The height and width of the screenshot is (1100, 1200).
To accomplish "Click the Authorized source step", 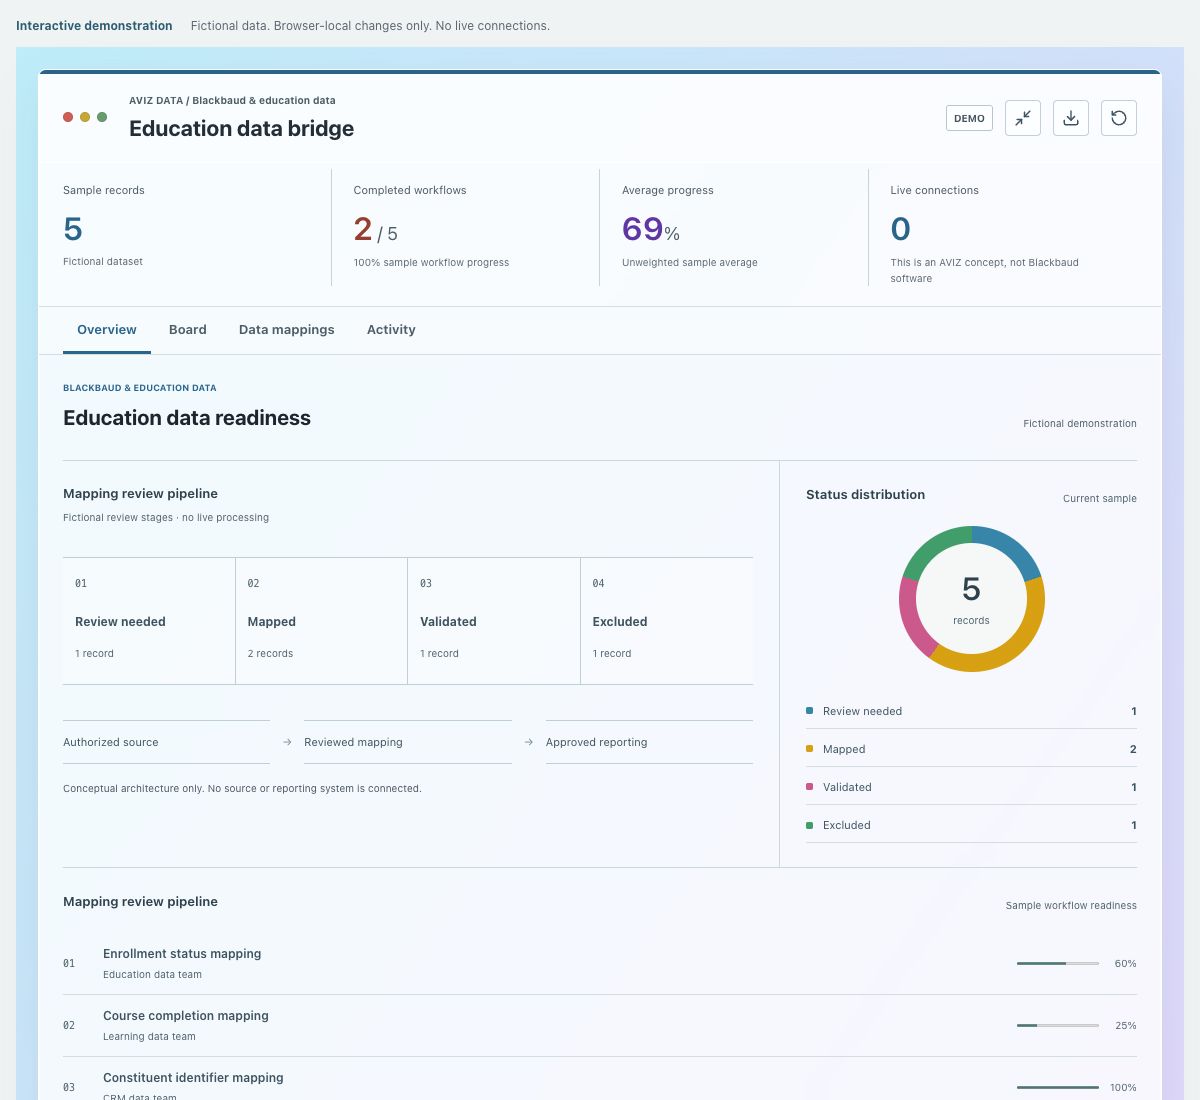I will [166, 742].
